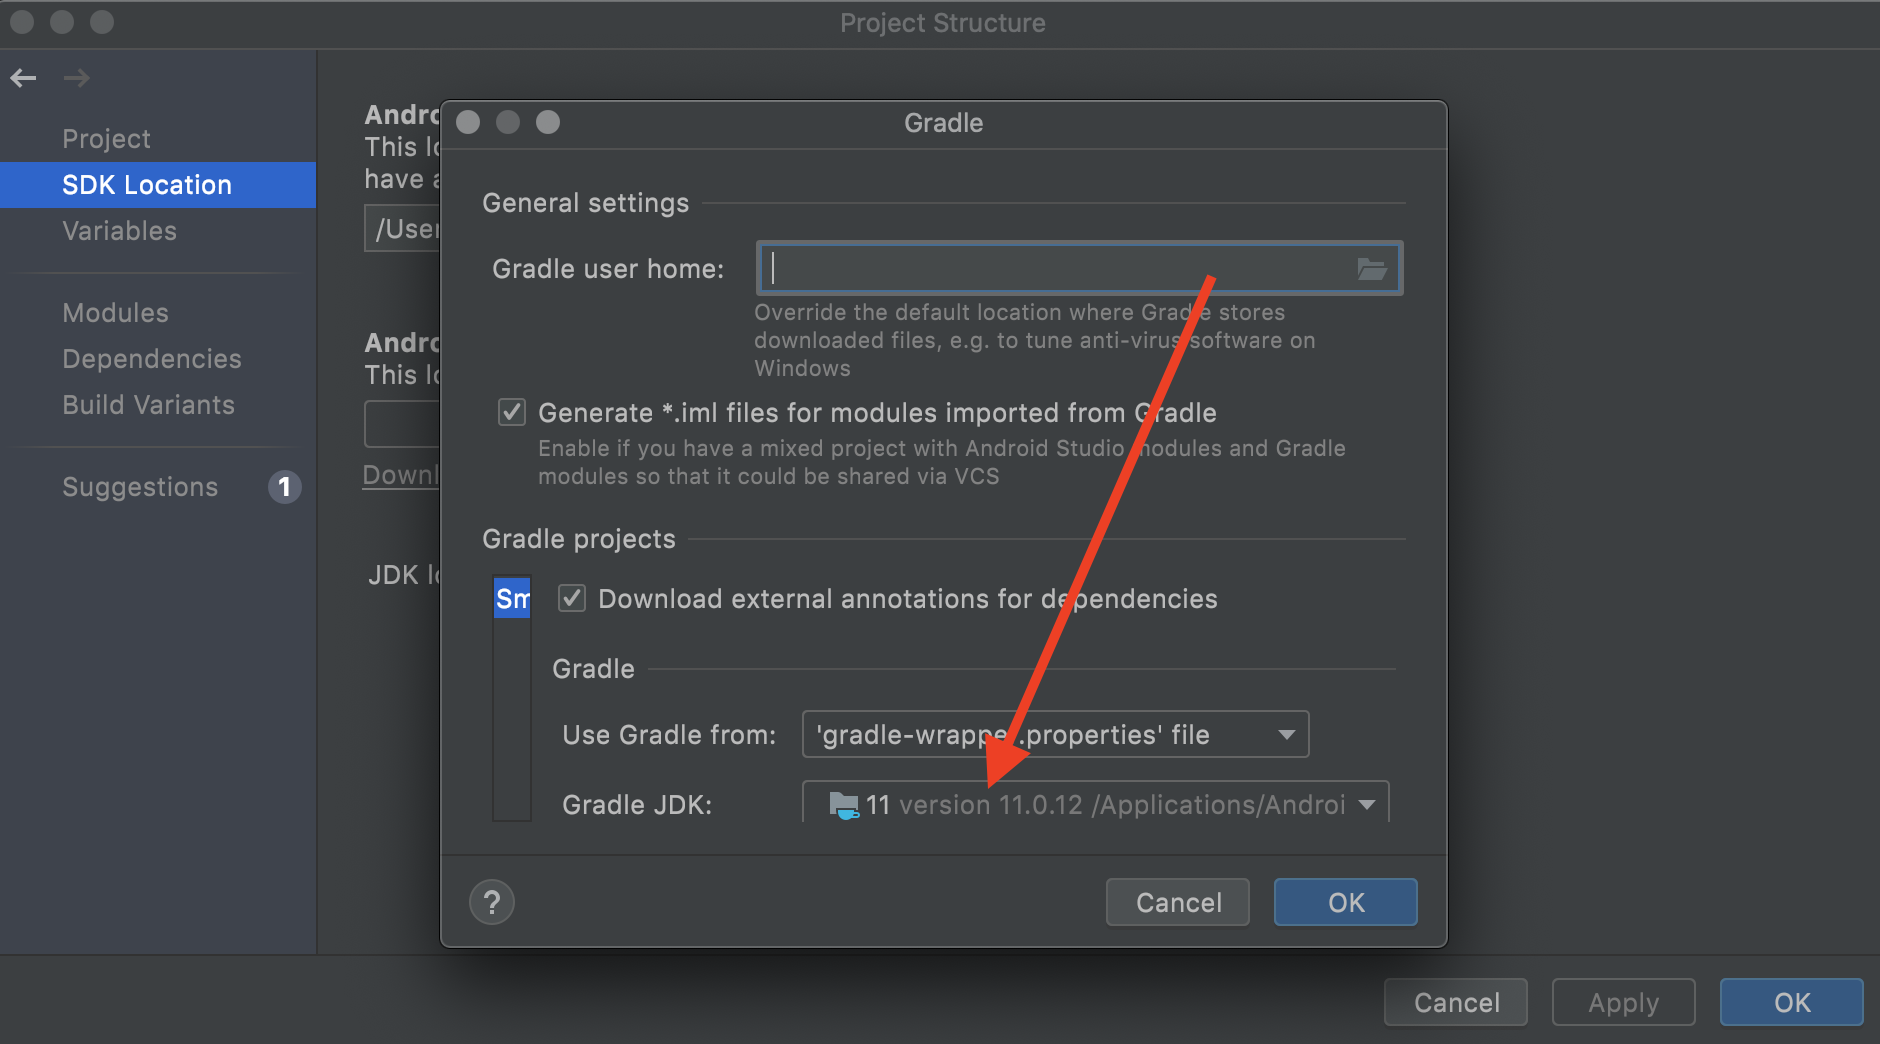Image resolution: width=1880 pixels, height=1044 pixels.
Task: Click OK in Project Structure window
Action: pyautogui.click(x=1791, y=1002)
